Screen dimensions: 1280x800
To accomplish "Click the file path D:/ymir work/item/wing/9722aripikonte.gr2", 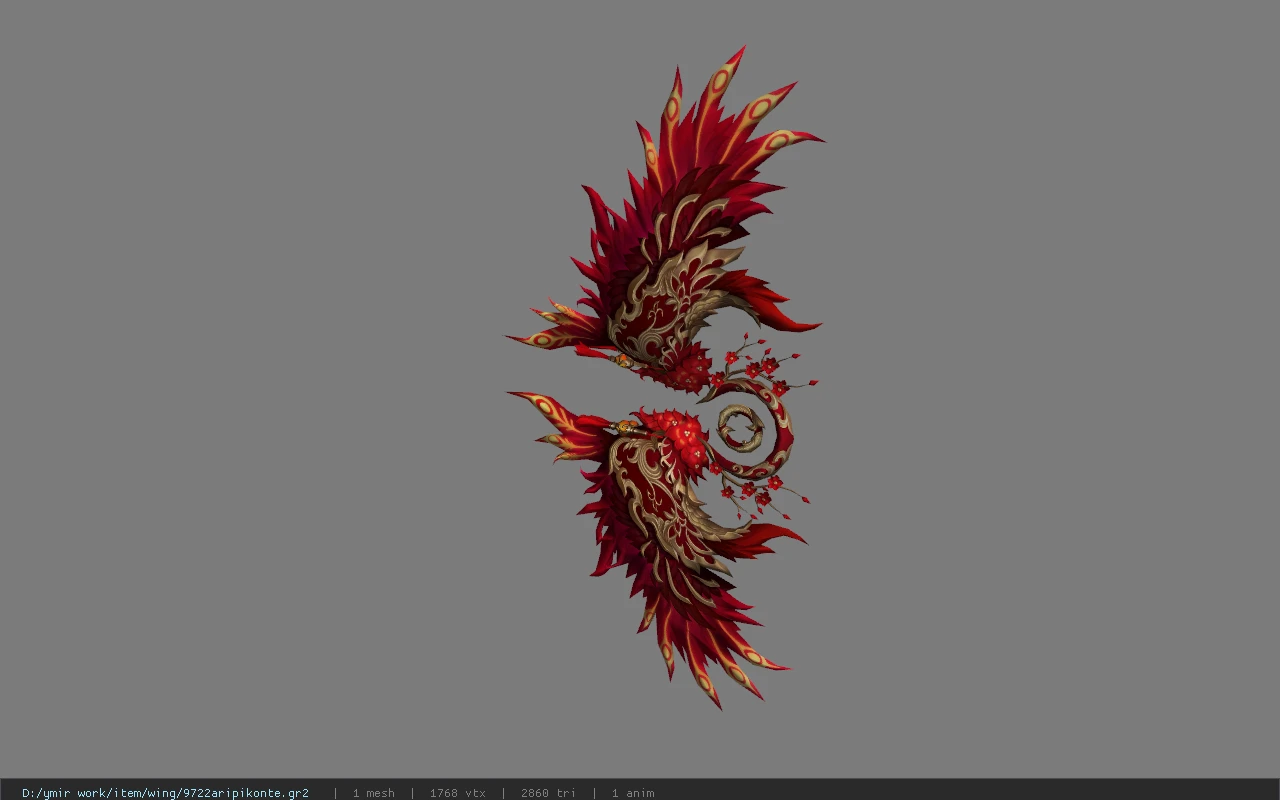I will pyautogui.click(x=165, y=793).
